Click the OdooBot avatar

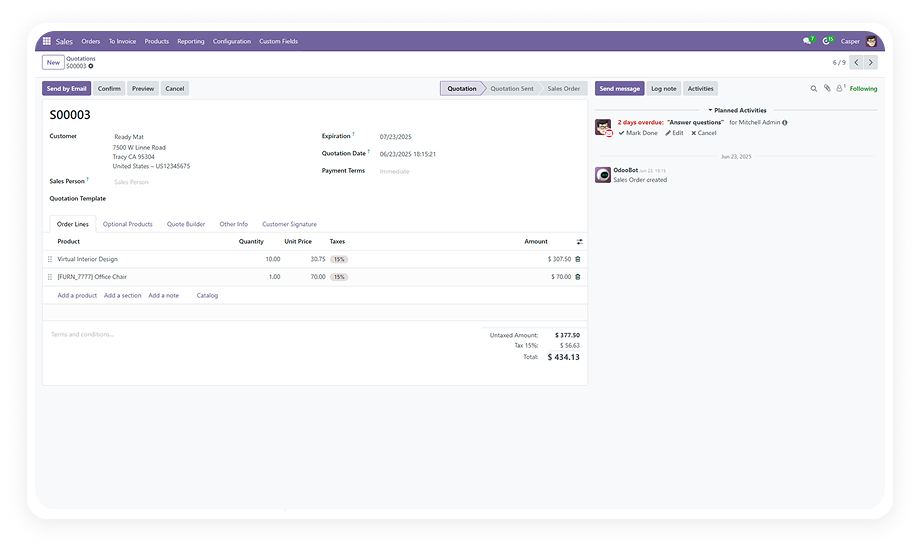tap(603, 174)
